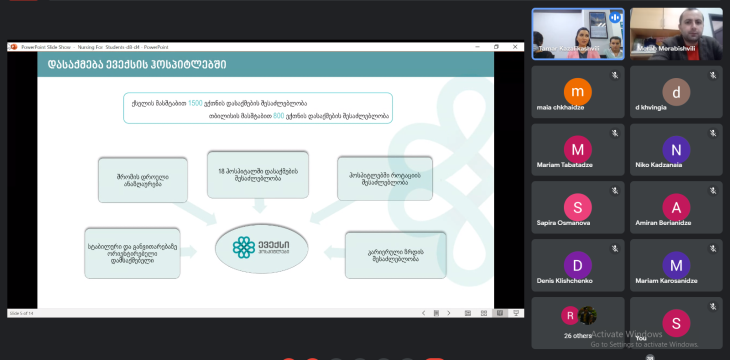This screenshot has width=730, height=360.
Task: Start Slide Show from status bar icon
Action: [x=516, y=313]
